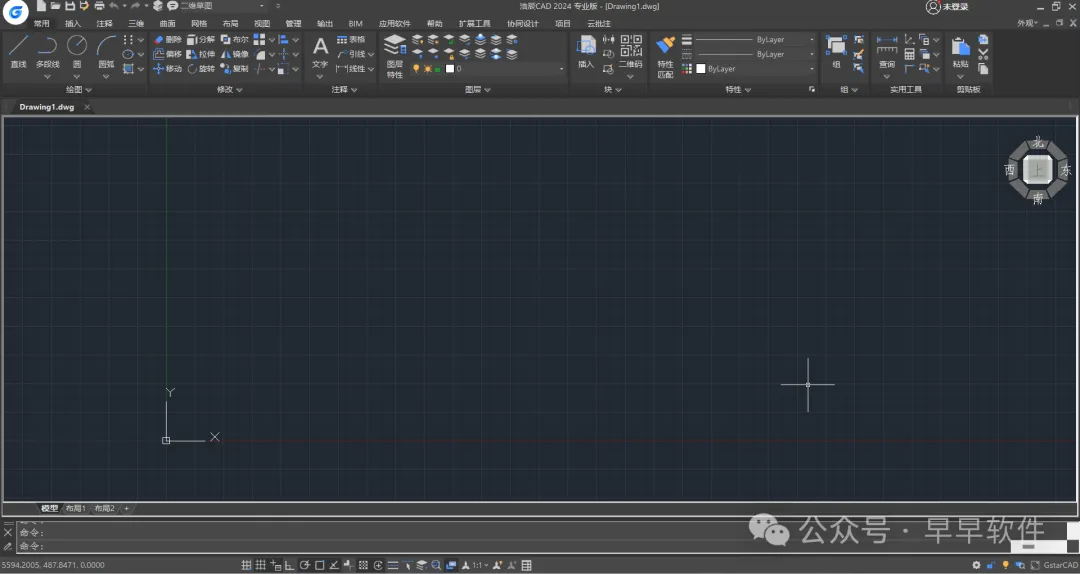Open the layer 0 dropdown list
This screenshot has height=574, width=1080.
tap(561, 69)
